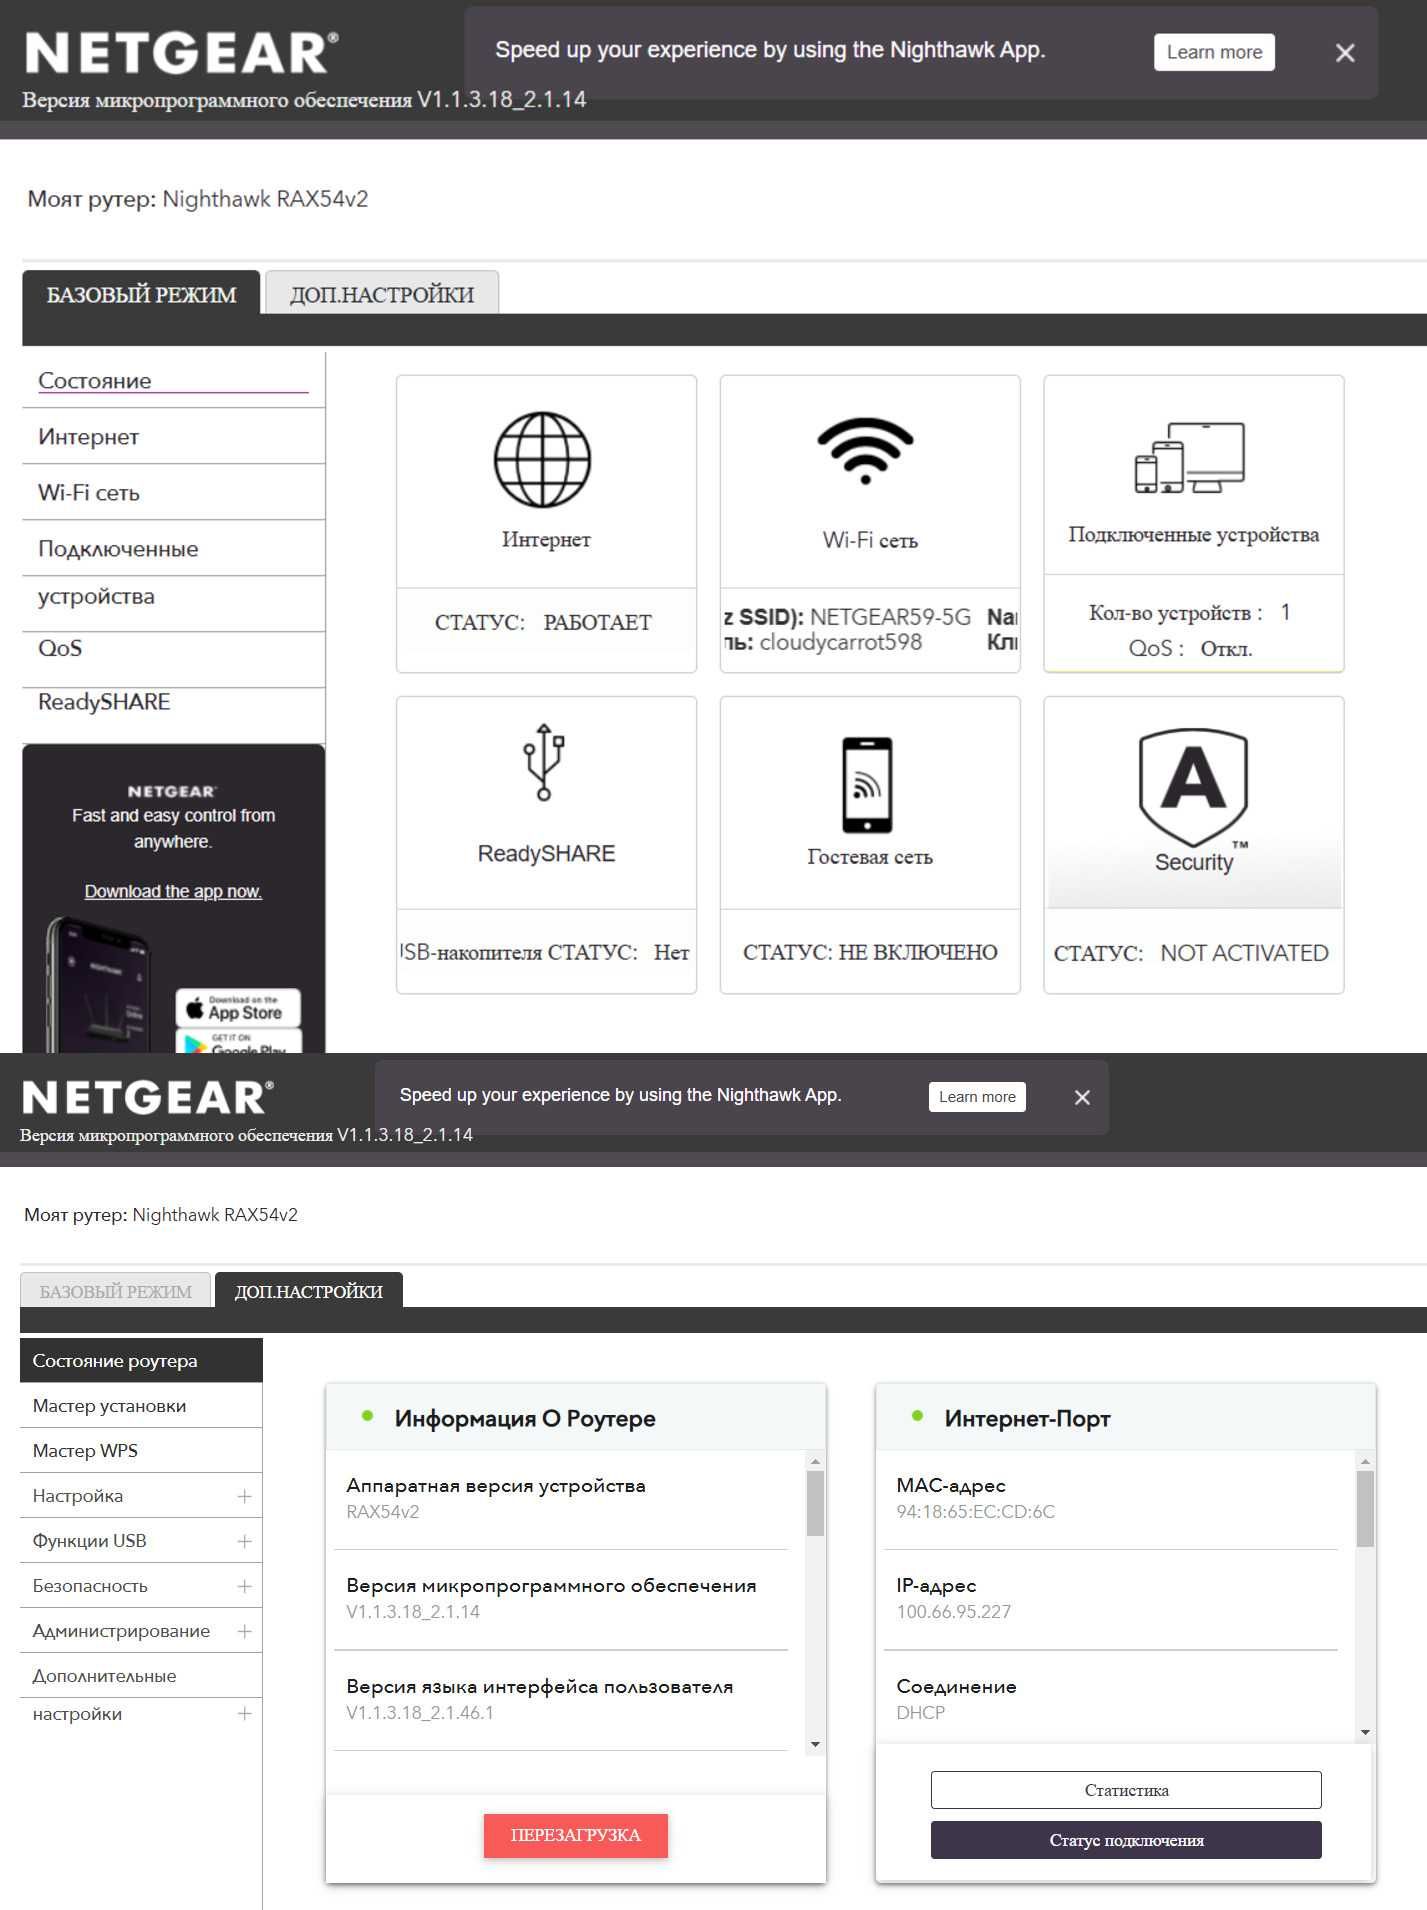Image resolution: width=1427 pixels, height=1910 pixels.
Task: Click the Информация О Роутере panel header
Action: point(575,1418)
